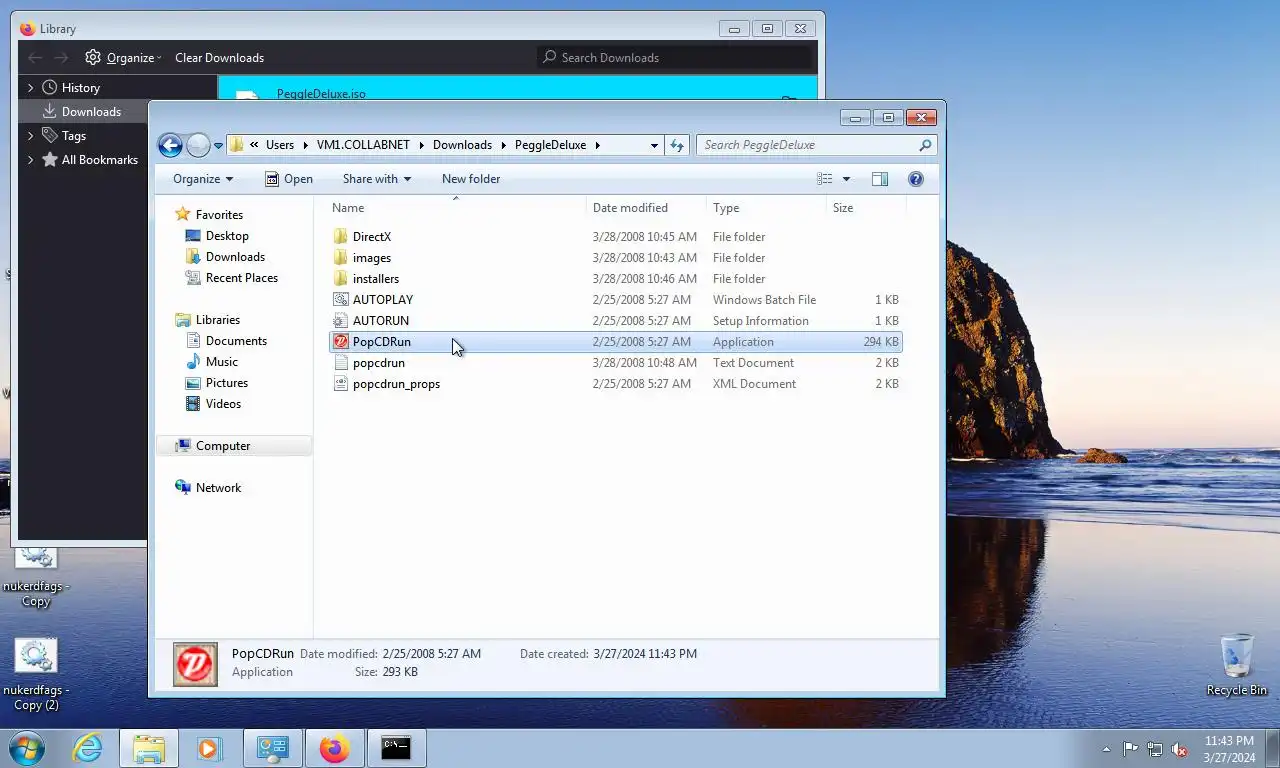
Task: Select the images folder icon
Action: click(340, 258)
